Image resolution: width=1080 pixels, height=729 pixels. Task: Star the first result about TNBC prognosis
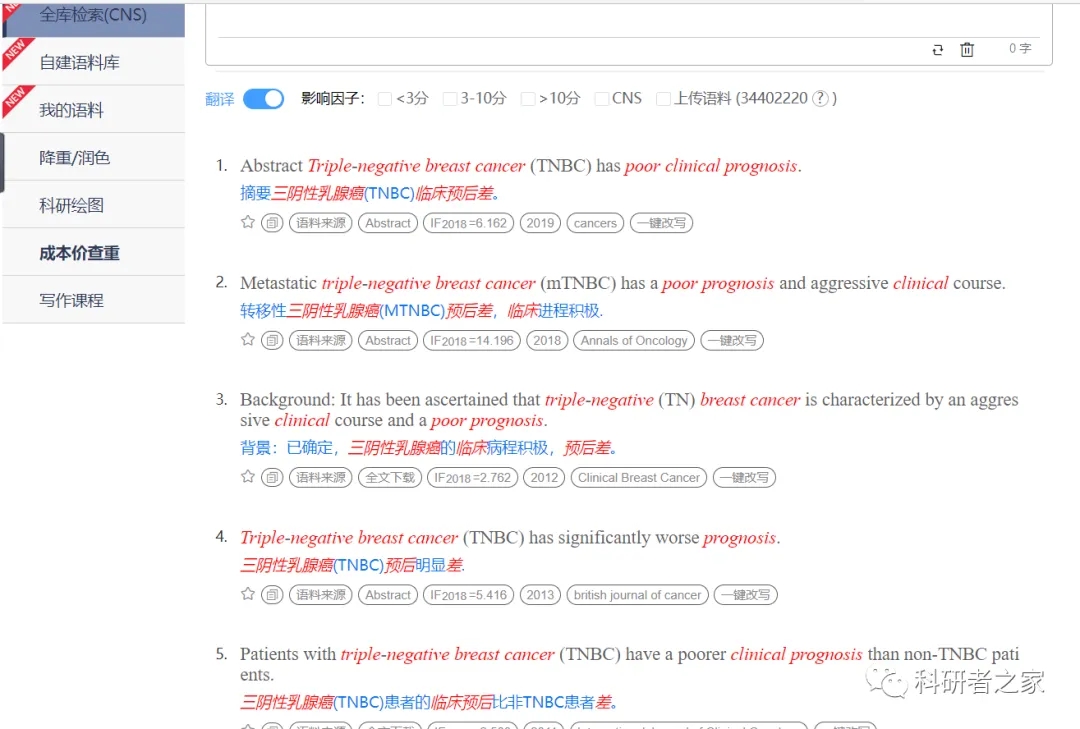click(248, 222)
